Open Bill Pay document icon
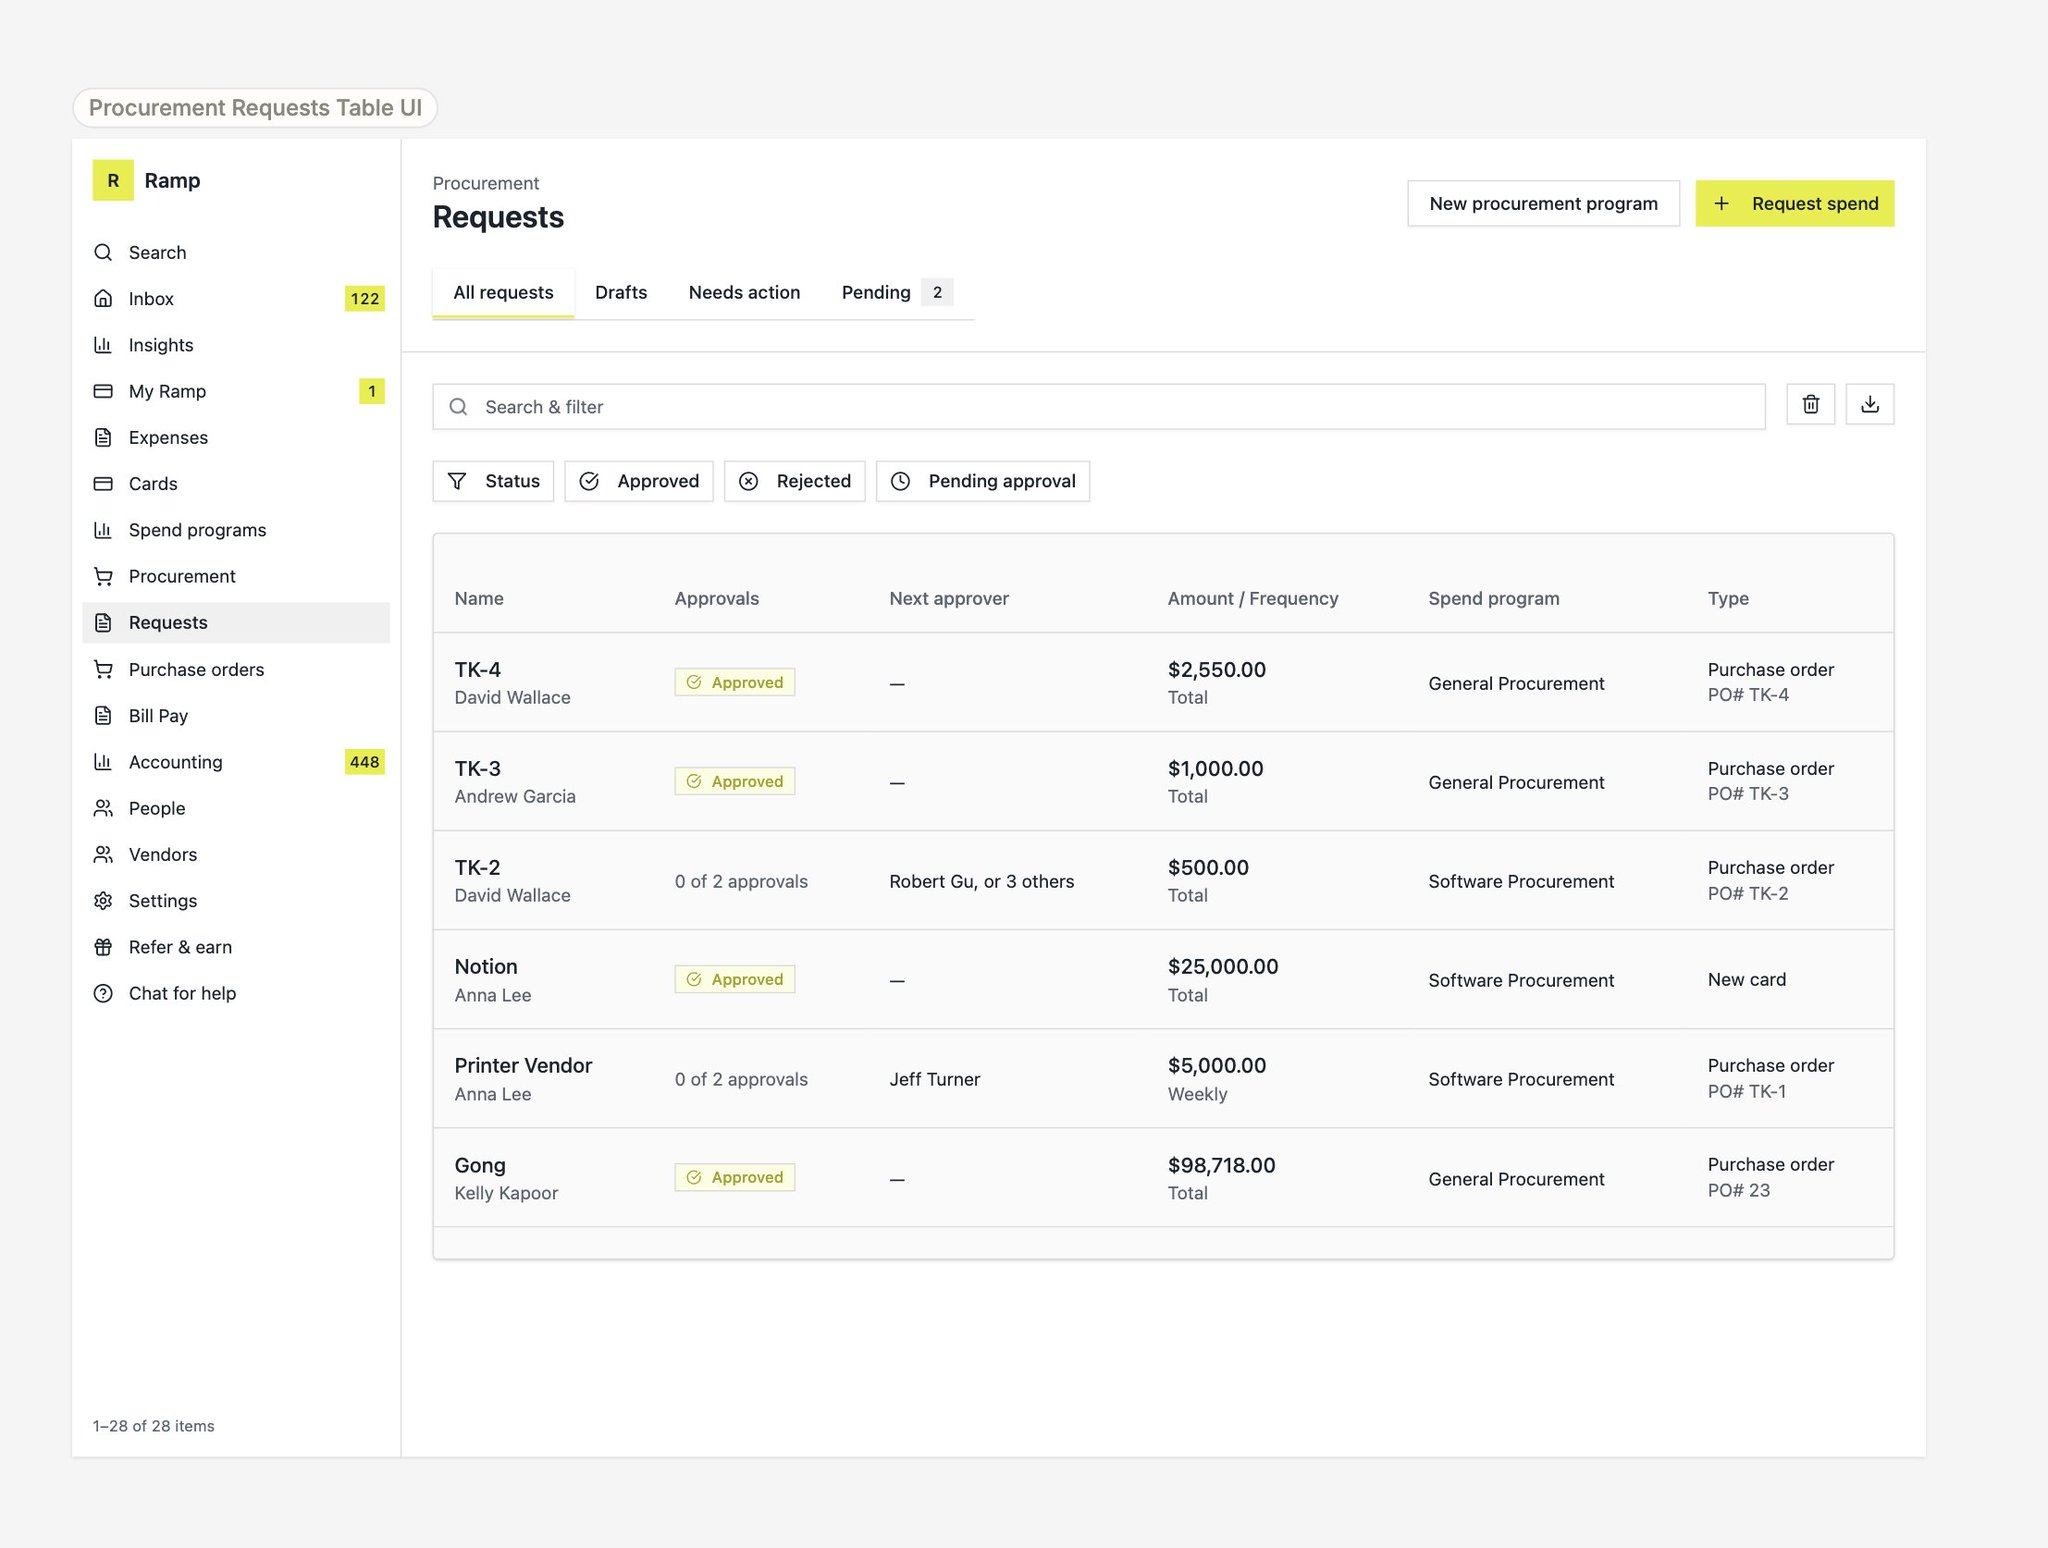 coord(103,715)
